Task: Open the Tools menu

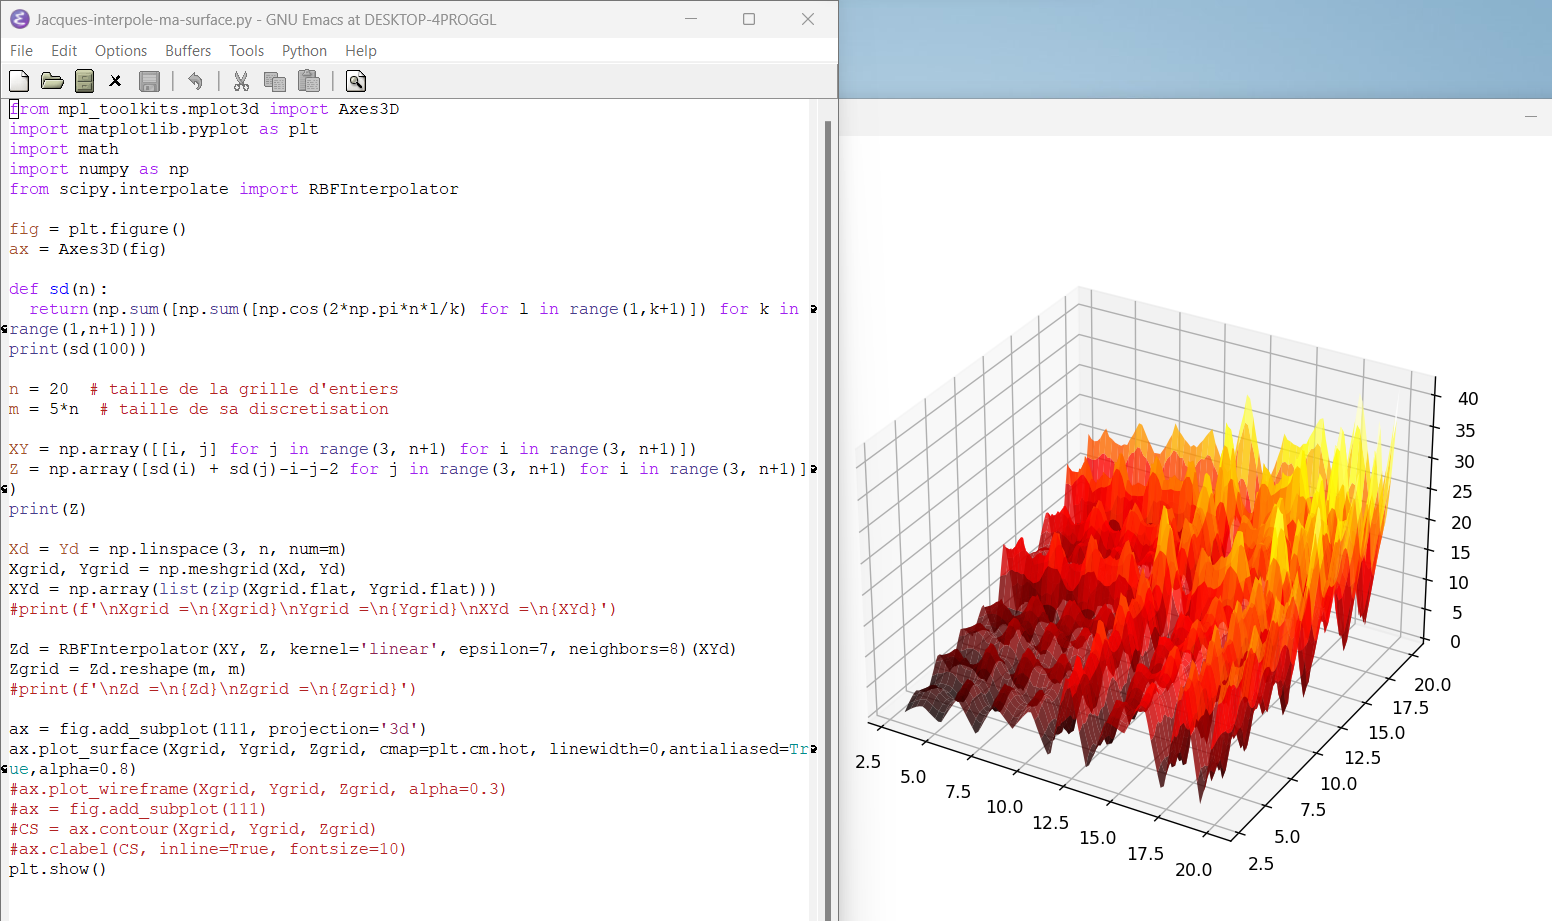Action: pos(246,51)
